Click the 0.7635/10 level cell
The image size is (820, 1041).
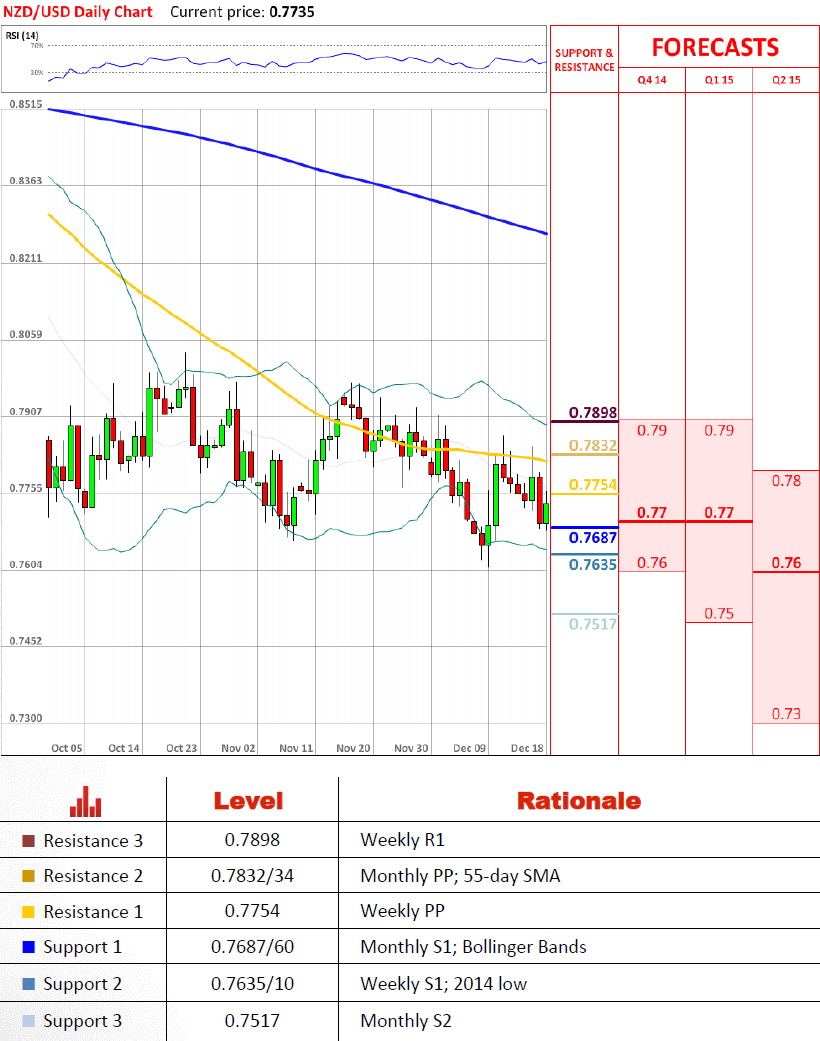252,984
